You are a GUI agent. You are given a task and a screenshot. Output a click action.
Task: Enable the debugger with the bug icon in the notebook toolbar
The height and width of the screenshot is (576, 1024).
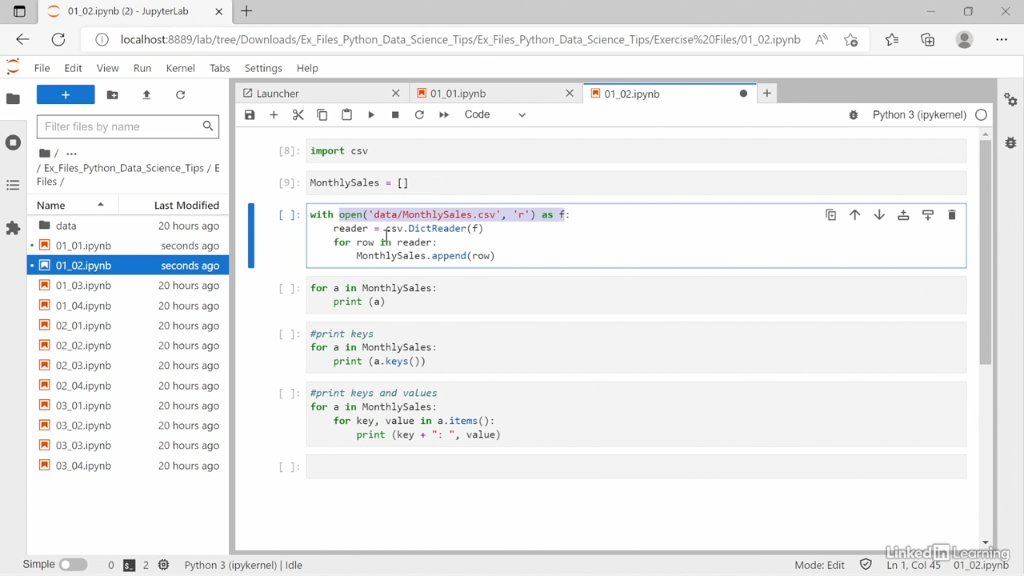pyautogui.click(x=853, y=115)
